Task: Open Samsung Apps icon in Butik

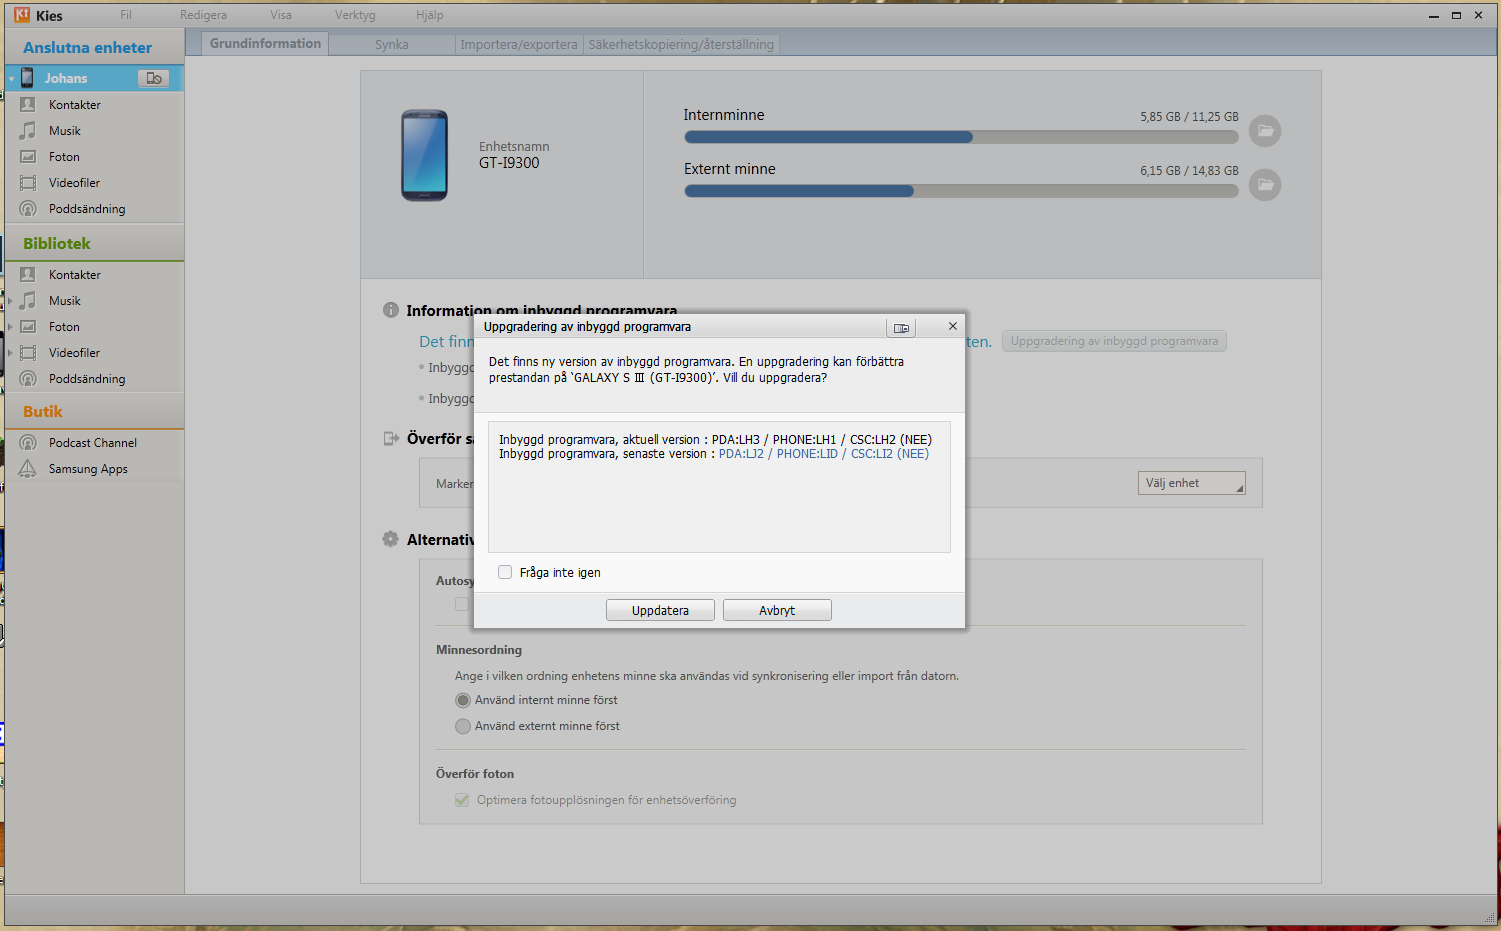Action: click(28, 468)
